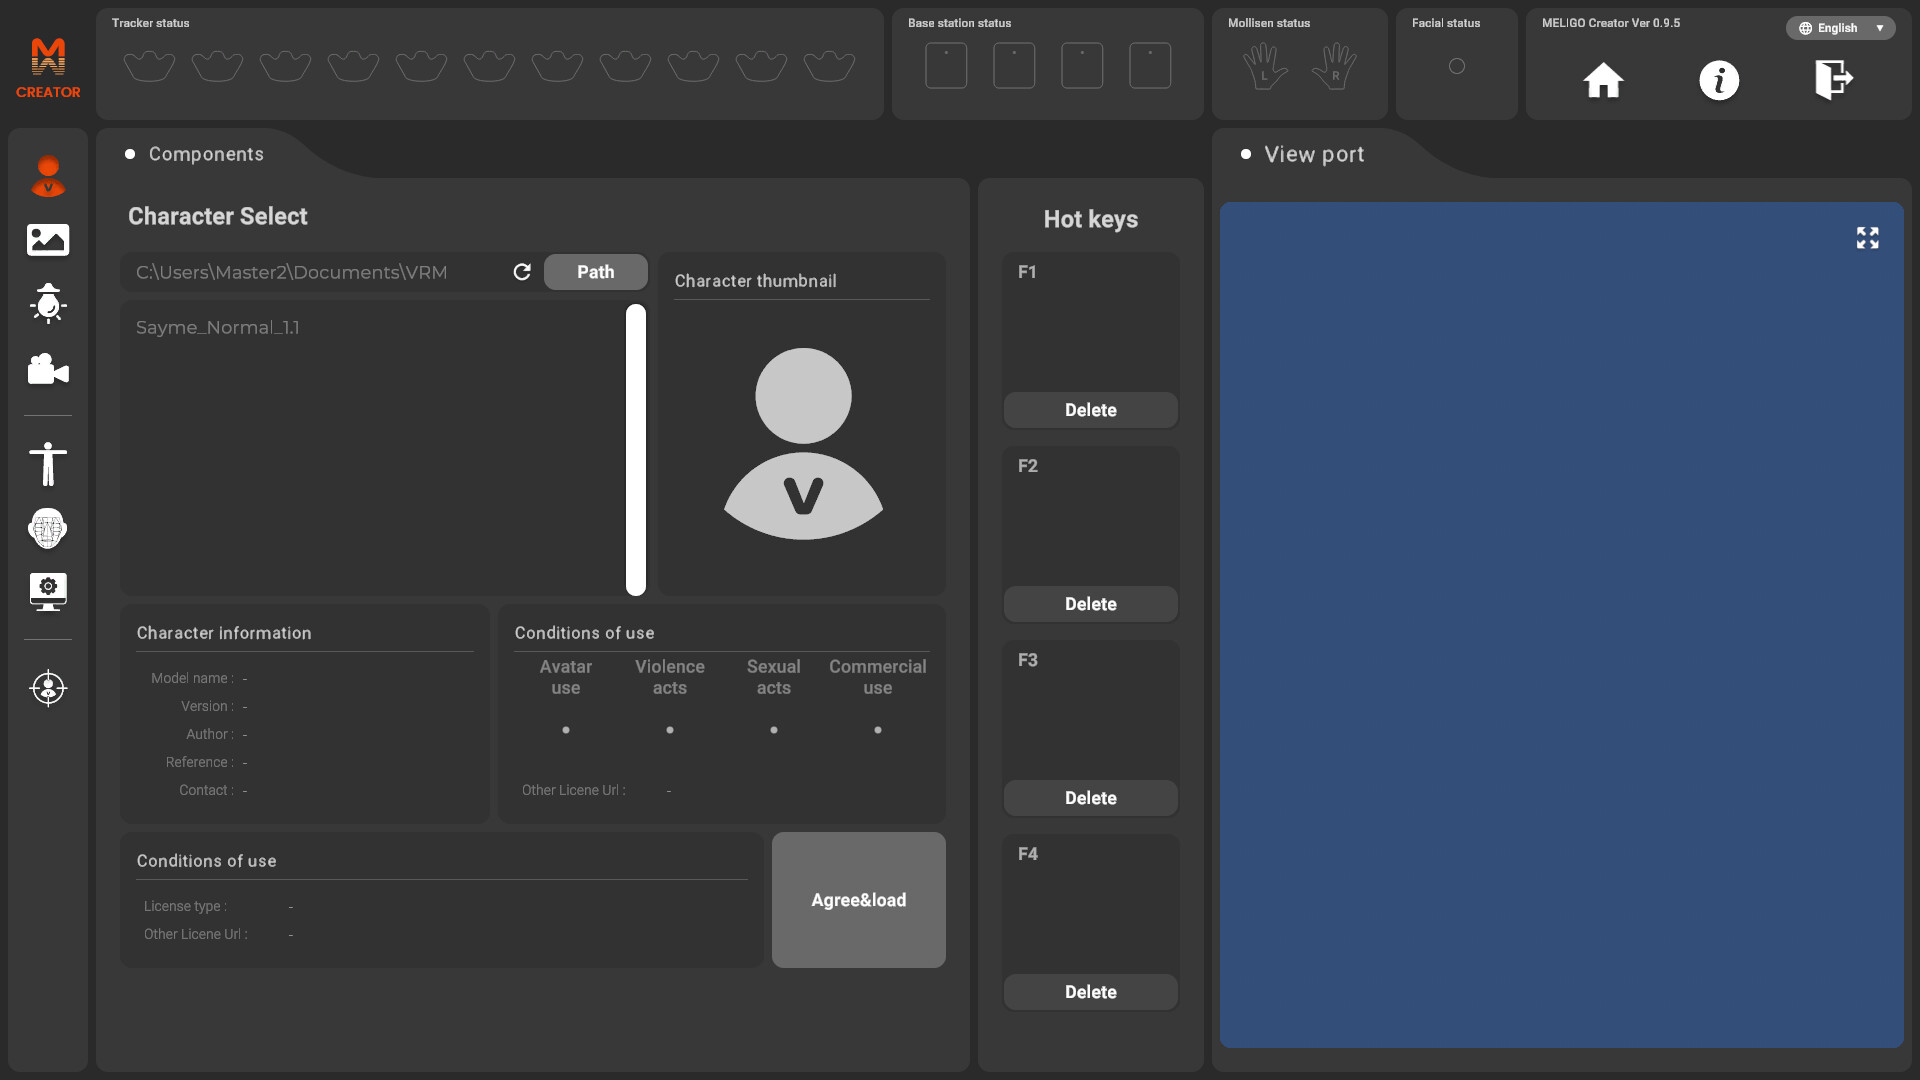
Task: Open the info icon
Action: [1719, 80]
